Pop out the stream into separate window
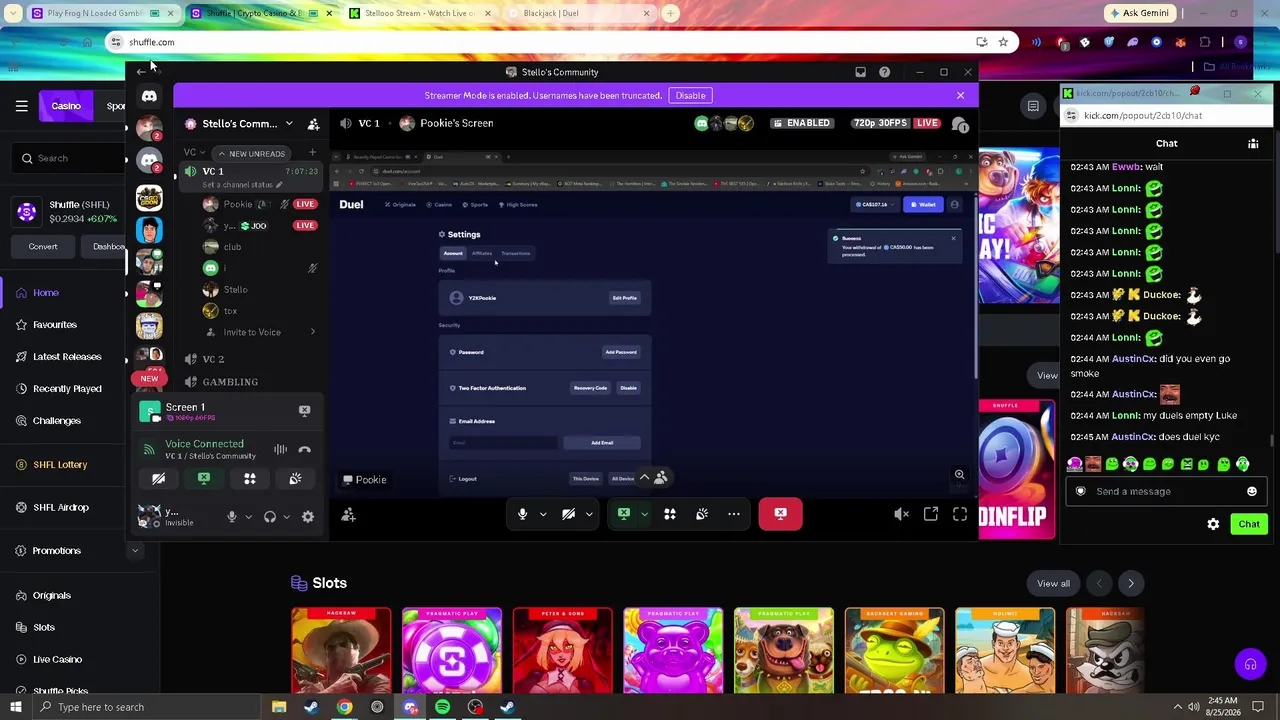Image resolution: width=1280 pixels, height=720 pixels. (931, 514)
